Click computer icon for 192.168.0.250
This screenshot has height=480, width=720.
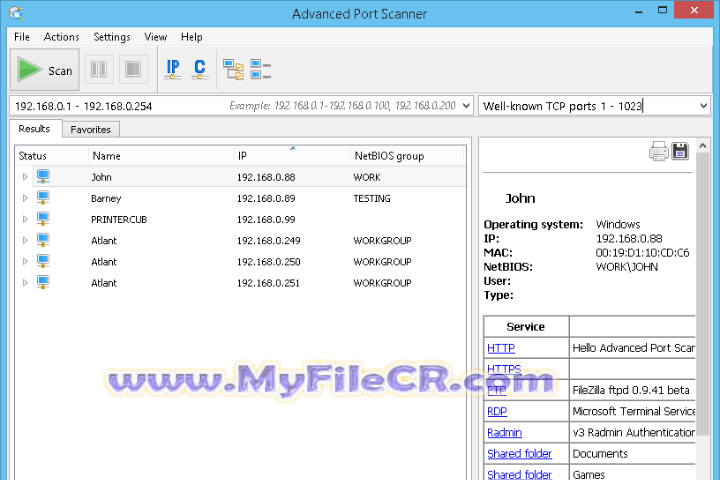(43, 261)
